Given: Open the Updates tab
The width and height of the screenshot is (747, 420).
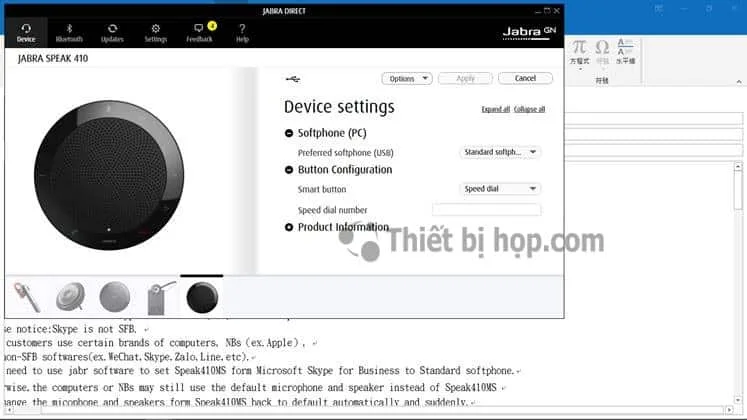Looking at the screenshot, I should (x=112, y=33).
